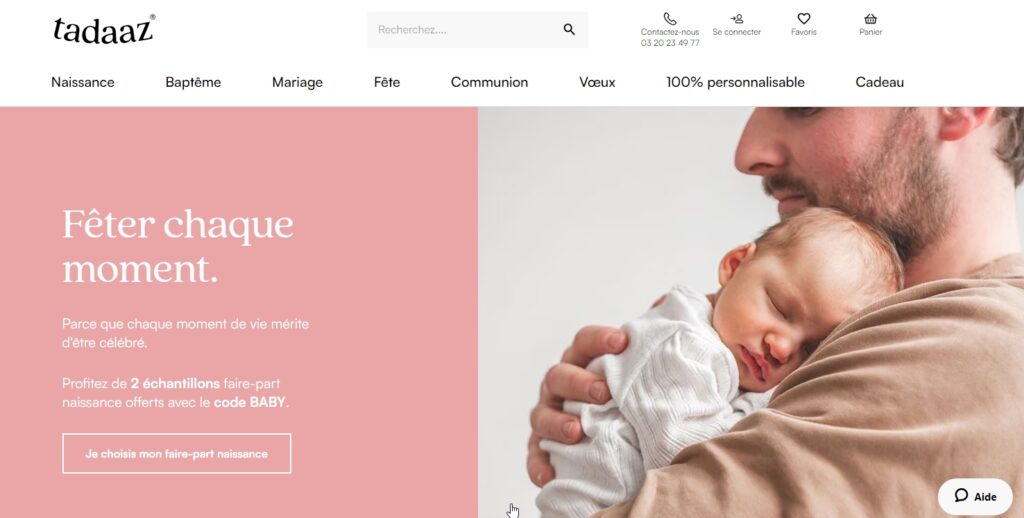Open Favoris via the heart icon
The height and width of the screenshot is (518, 1024).
(803, 19)
